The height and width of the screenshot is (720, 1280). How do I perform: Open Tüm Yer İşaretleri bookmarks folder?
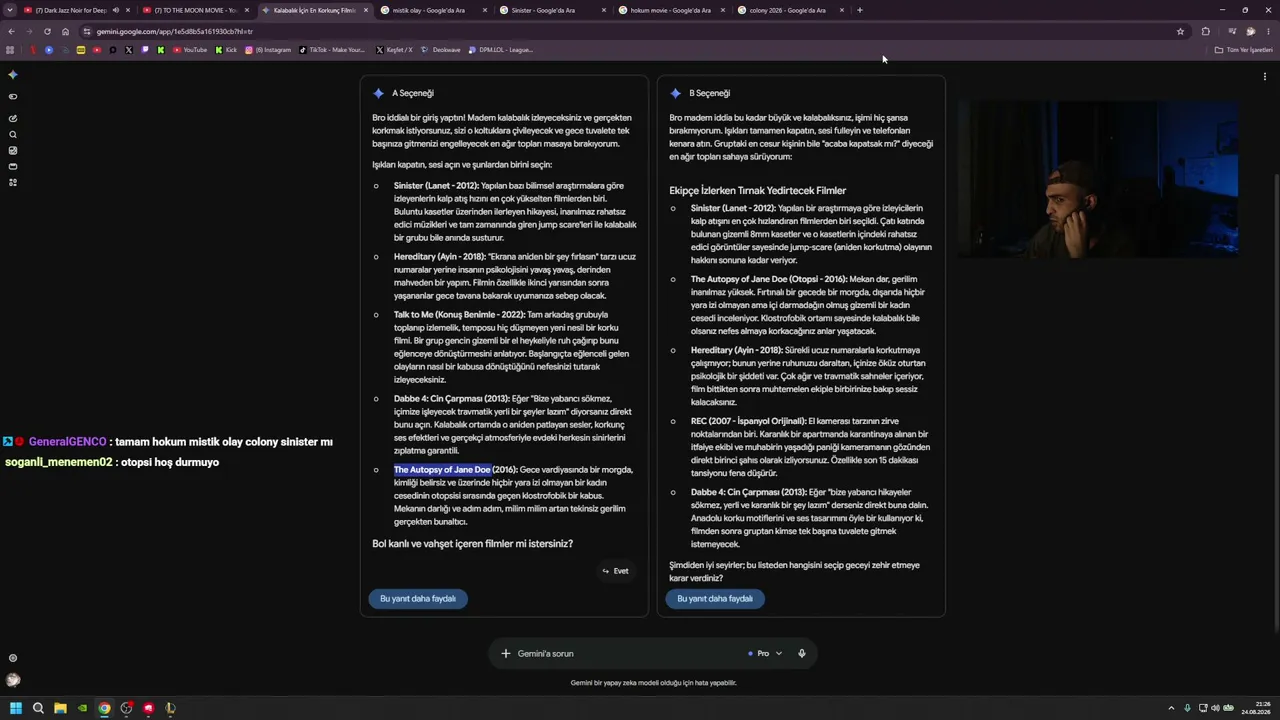1243,50
